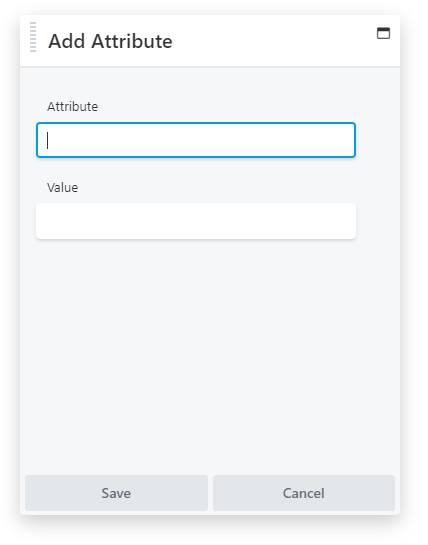Click the gap between the Attribute input and Value label

(x=196, y=170)
